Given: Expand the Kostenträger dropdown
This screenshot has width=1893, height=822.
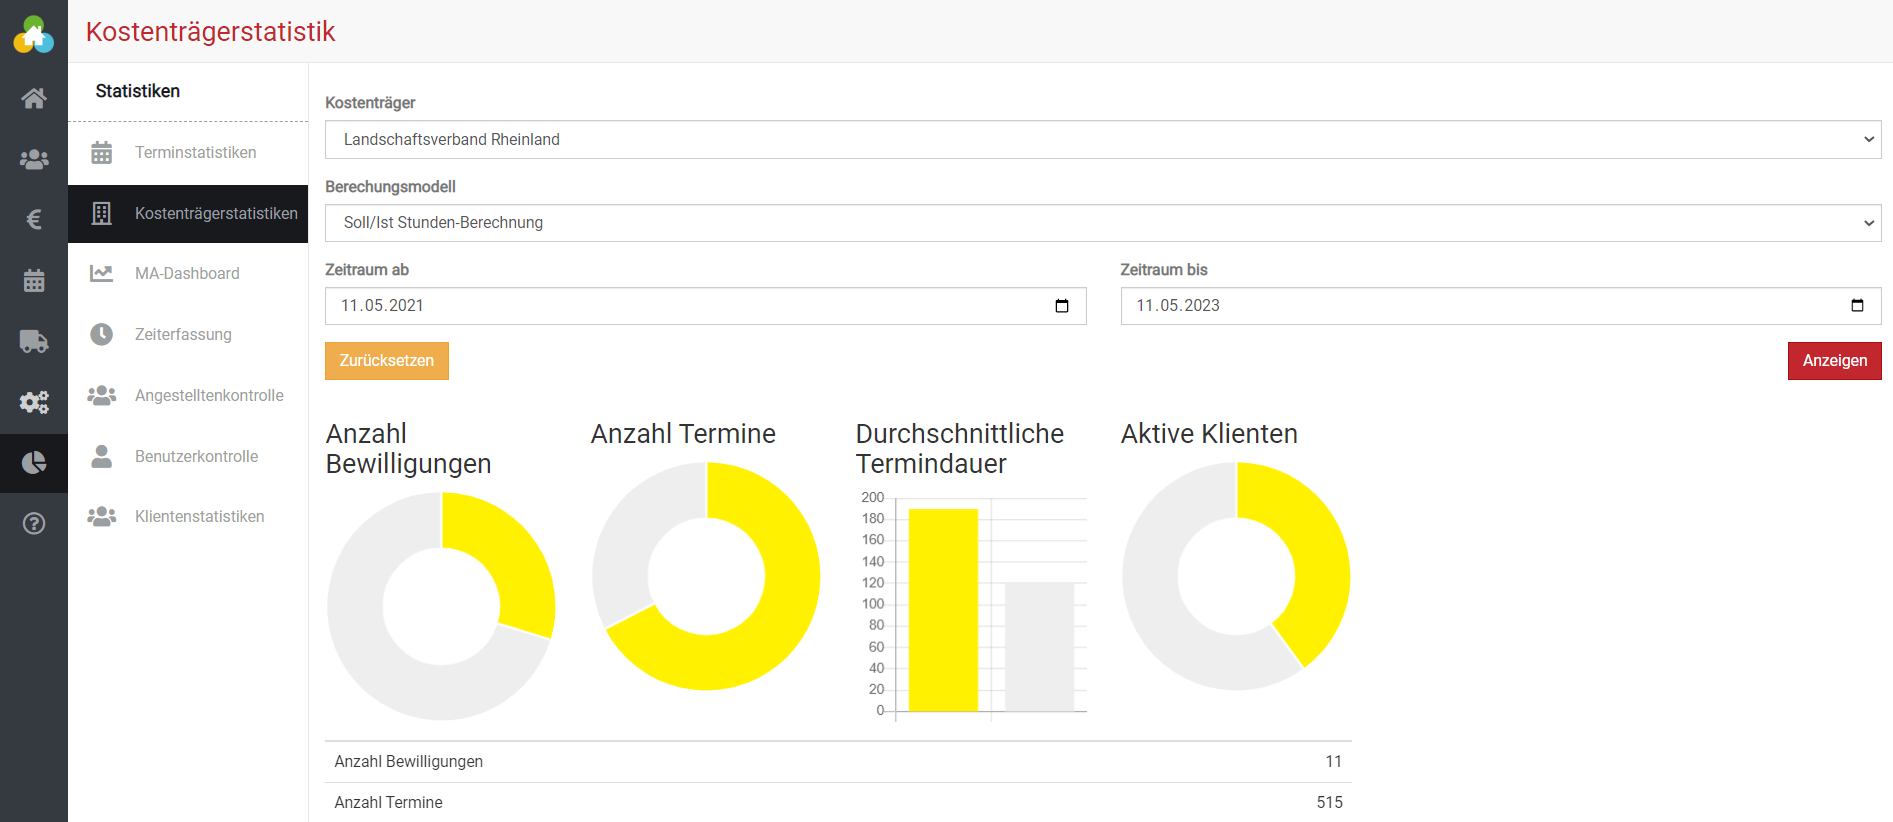Looking at the screenshot, I should tap(1102, 140).
